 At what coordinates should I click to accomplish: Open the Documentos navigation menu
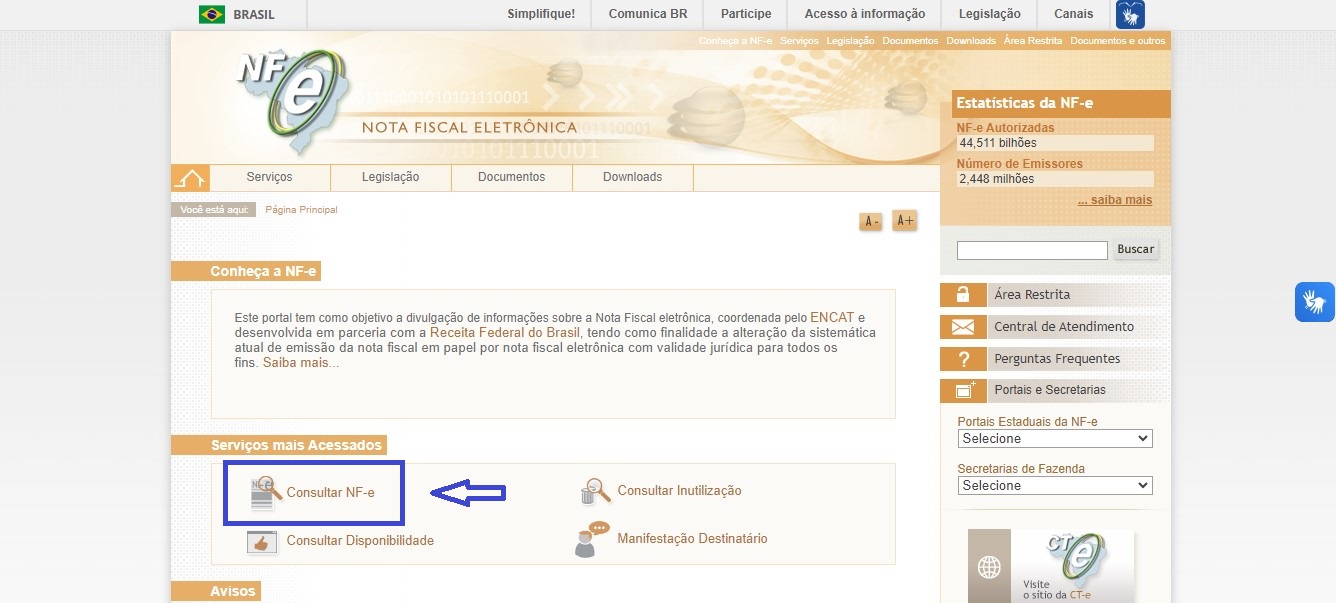pos(512,177)
